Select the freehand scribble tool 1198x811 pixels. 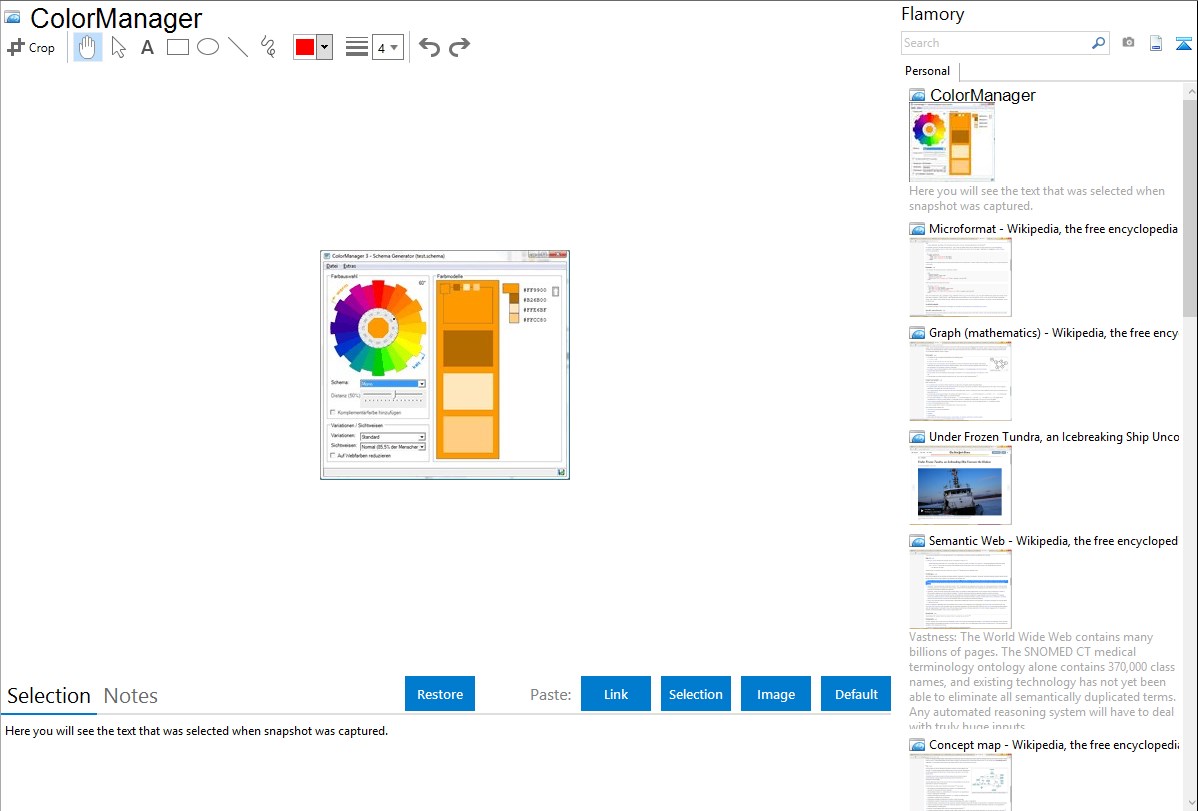pos(268,47)
